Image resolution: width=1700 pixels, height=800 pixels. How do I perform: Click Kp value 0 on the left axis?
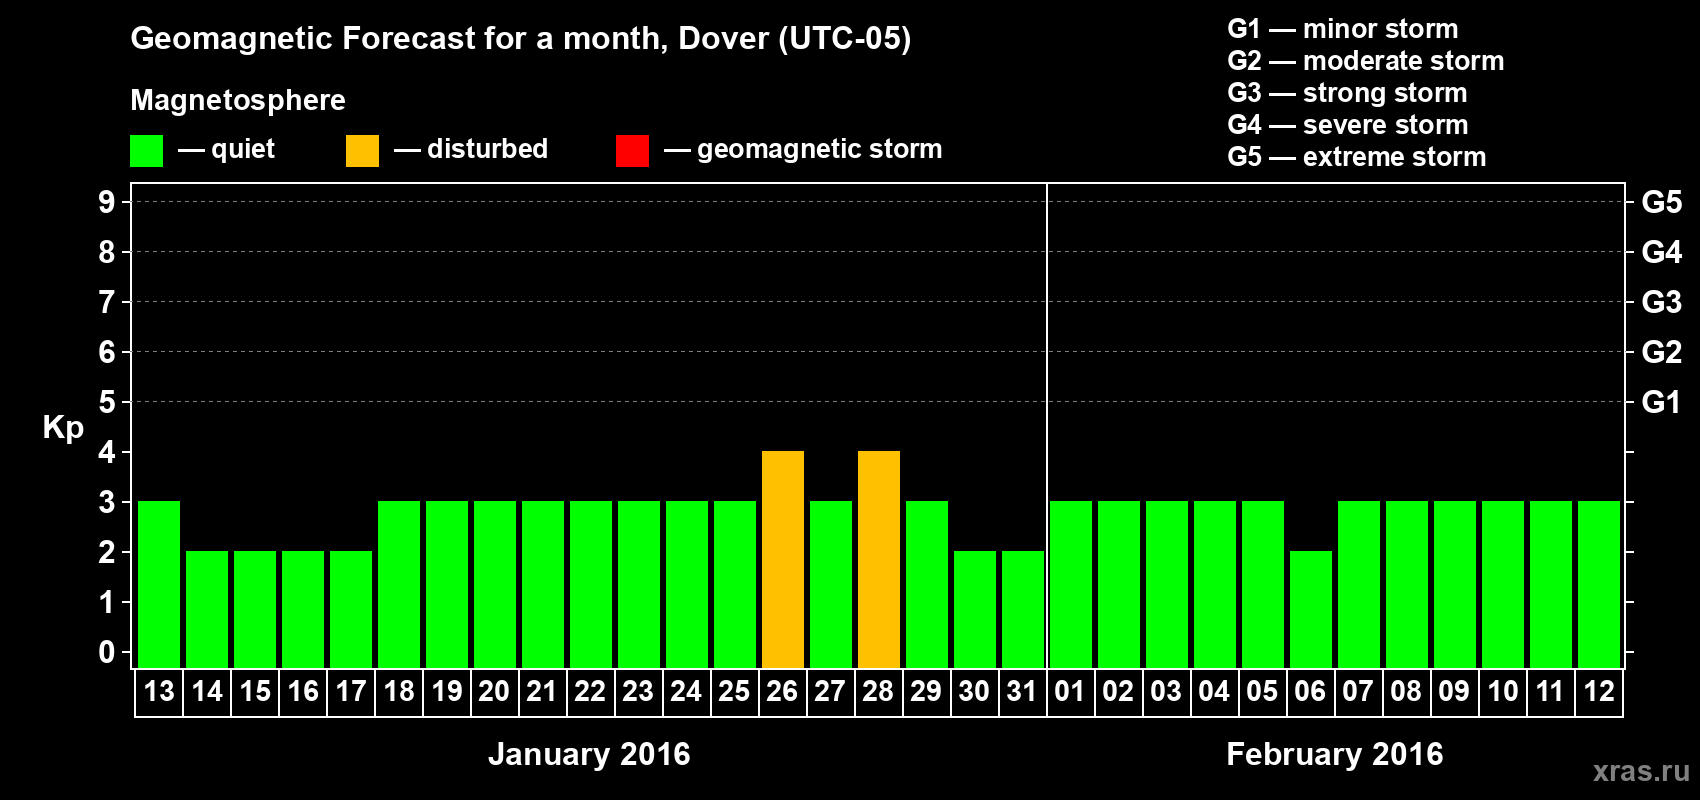(107, 652)
